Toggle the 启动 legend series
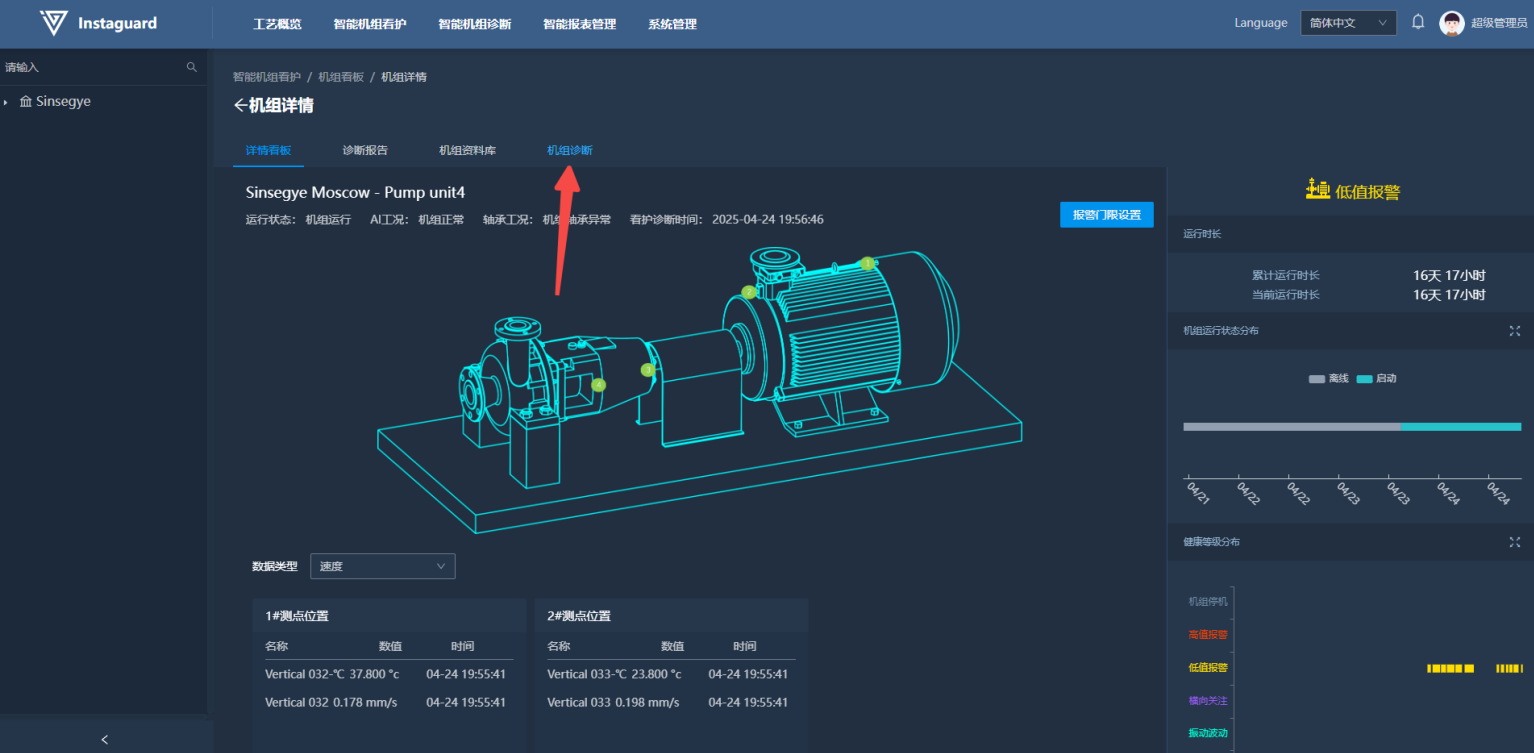 pos(1376,379)
